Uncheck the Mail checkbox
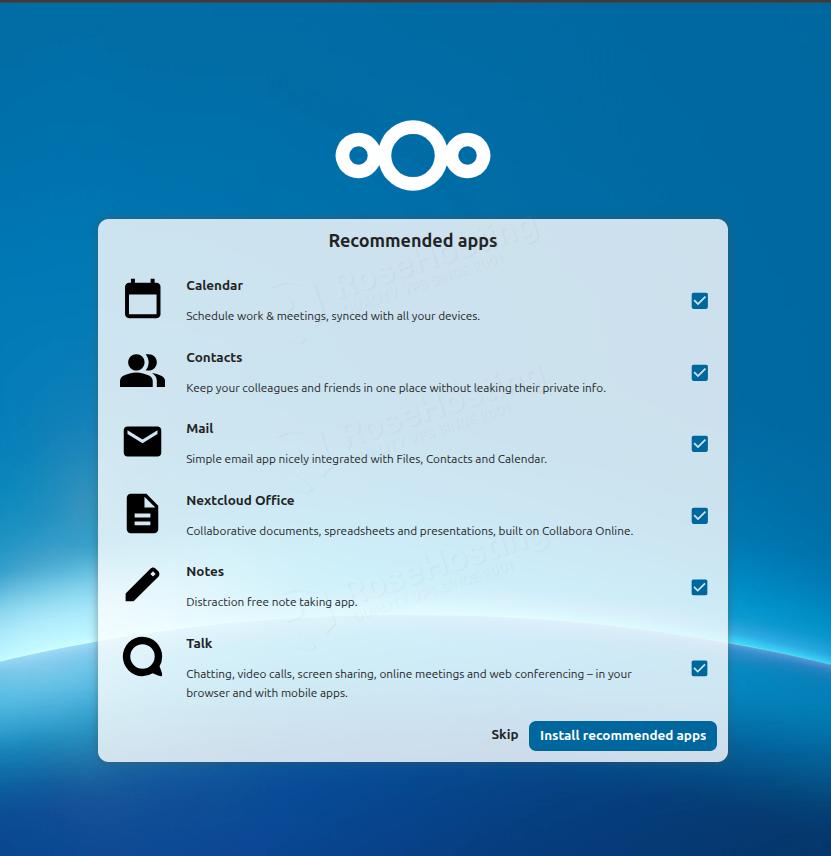 699,444
